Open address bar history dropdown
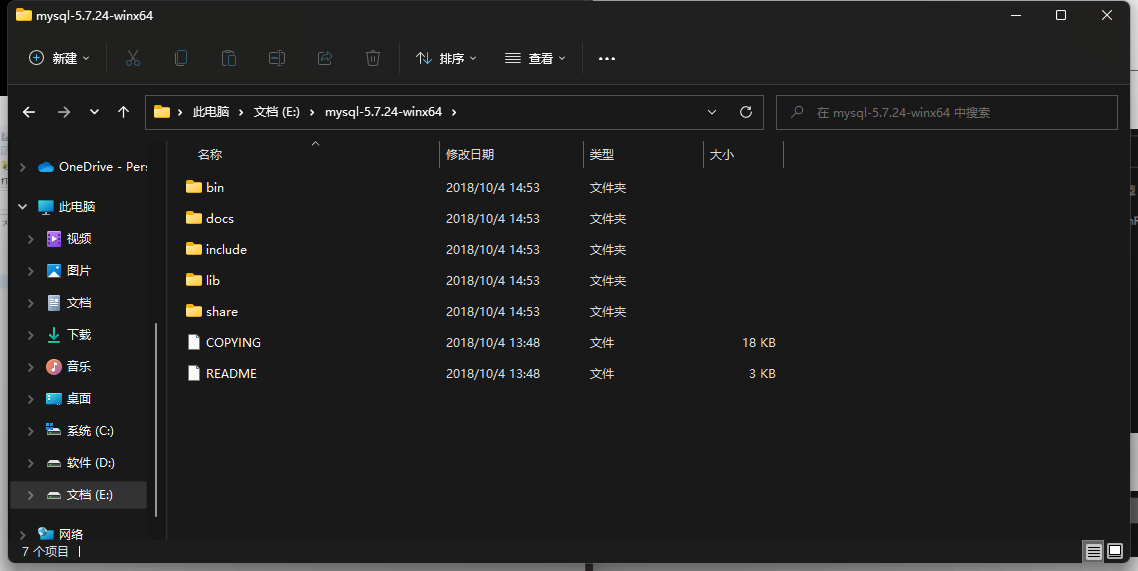The width and height of the screenshot is (1138, 571). pos(712,112)
